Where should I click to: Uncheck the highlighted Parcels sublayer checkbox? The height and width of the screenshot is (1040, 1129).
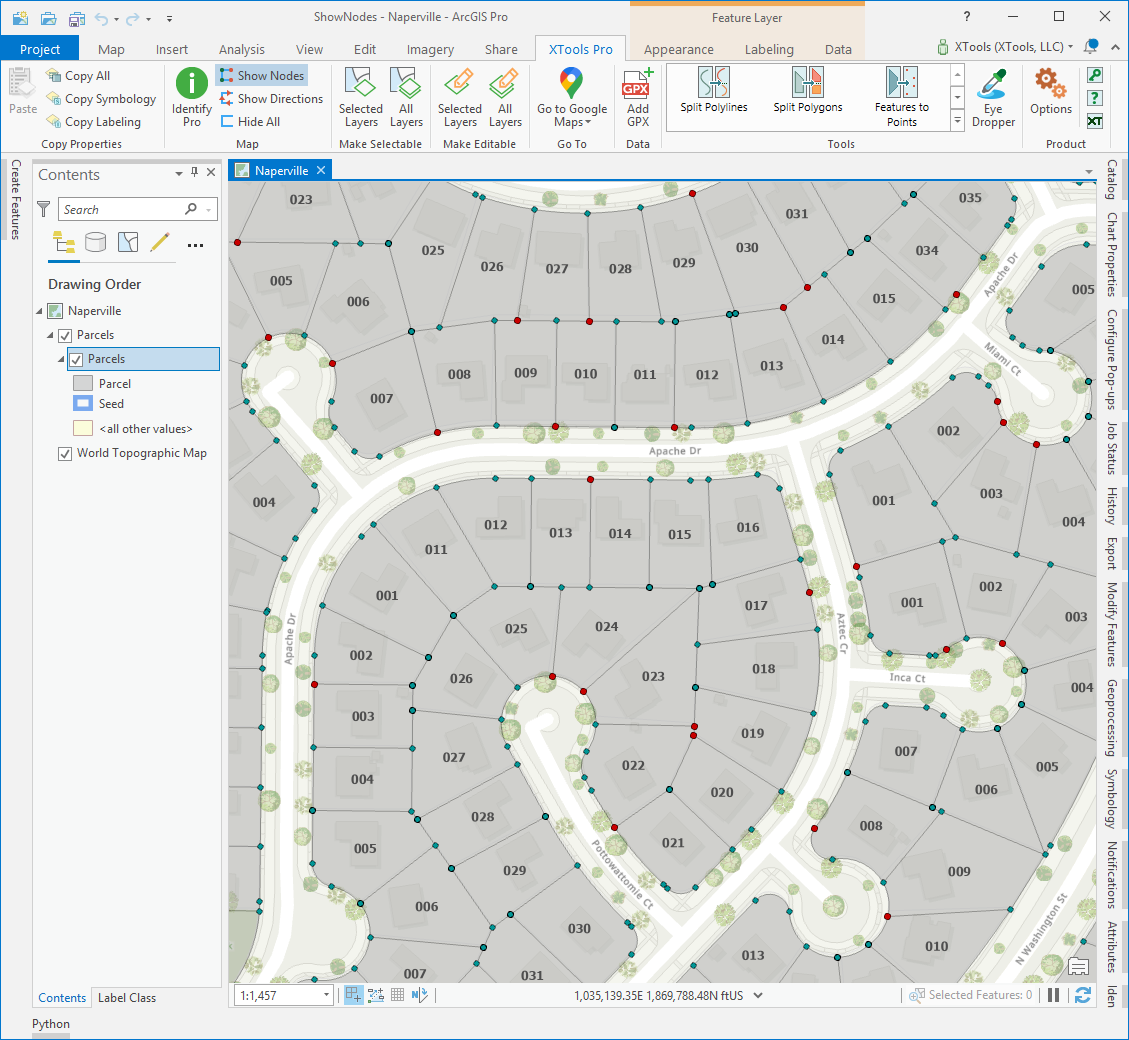(x=76, y=359)
